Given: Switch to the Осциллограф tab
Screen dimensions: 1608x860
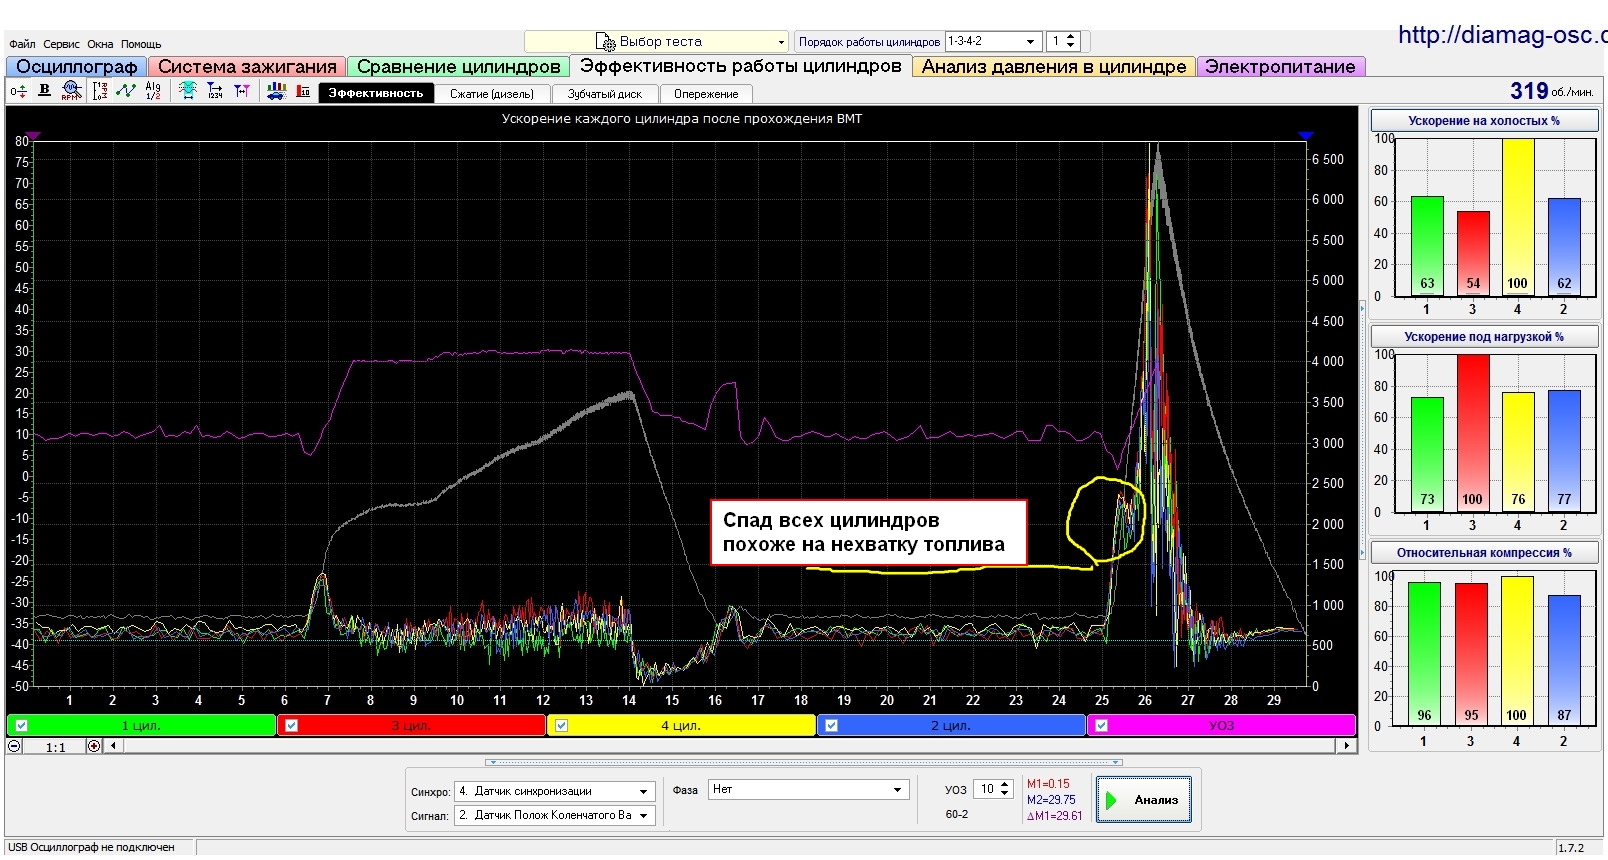Looking at the screenshot, I should click(x=77, y=66).
